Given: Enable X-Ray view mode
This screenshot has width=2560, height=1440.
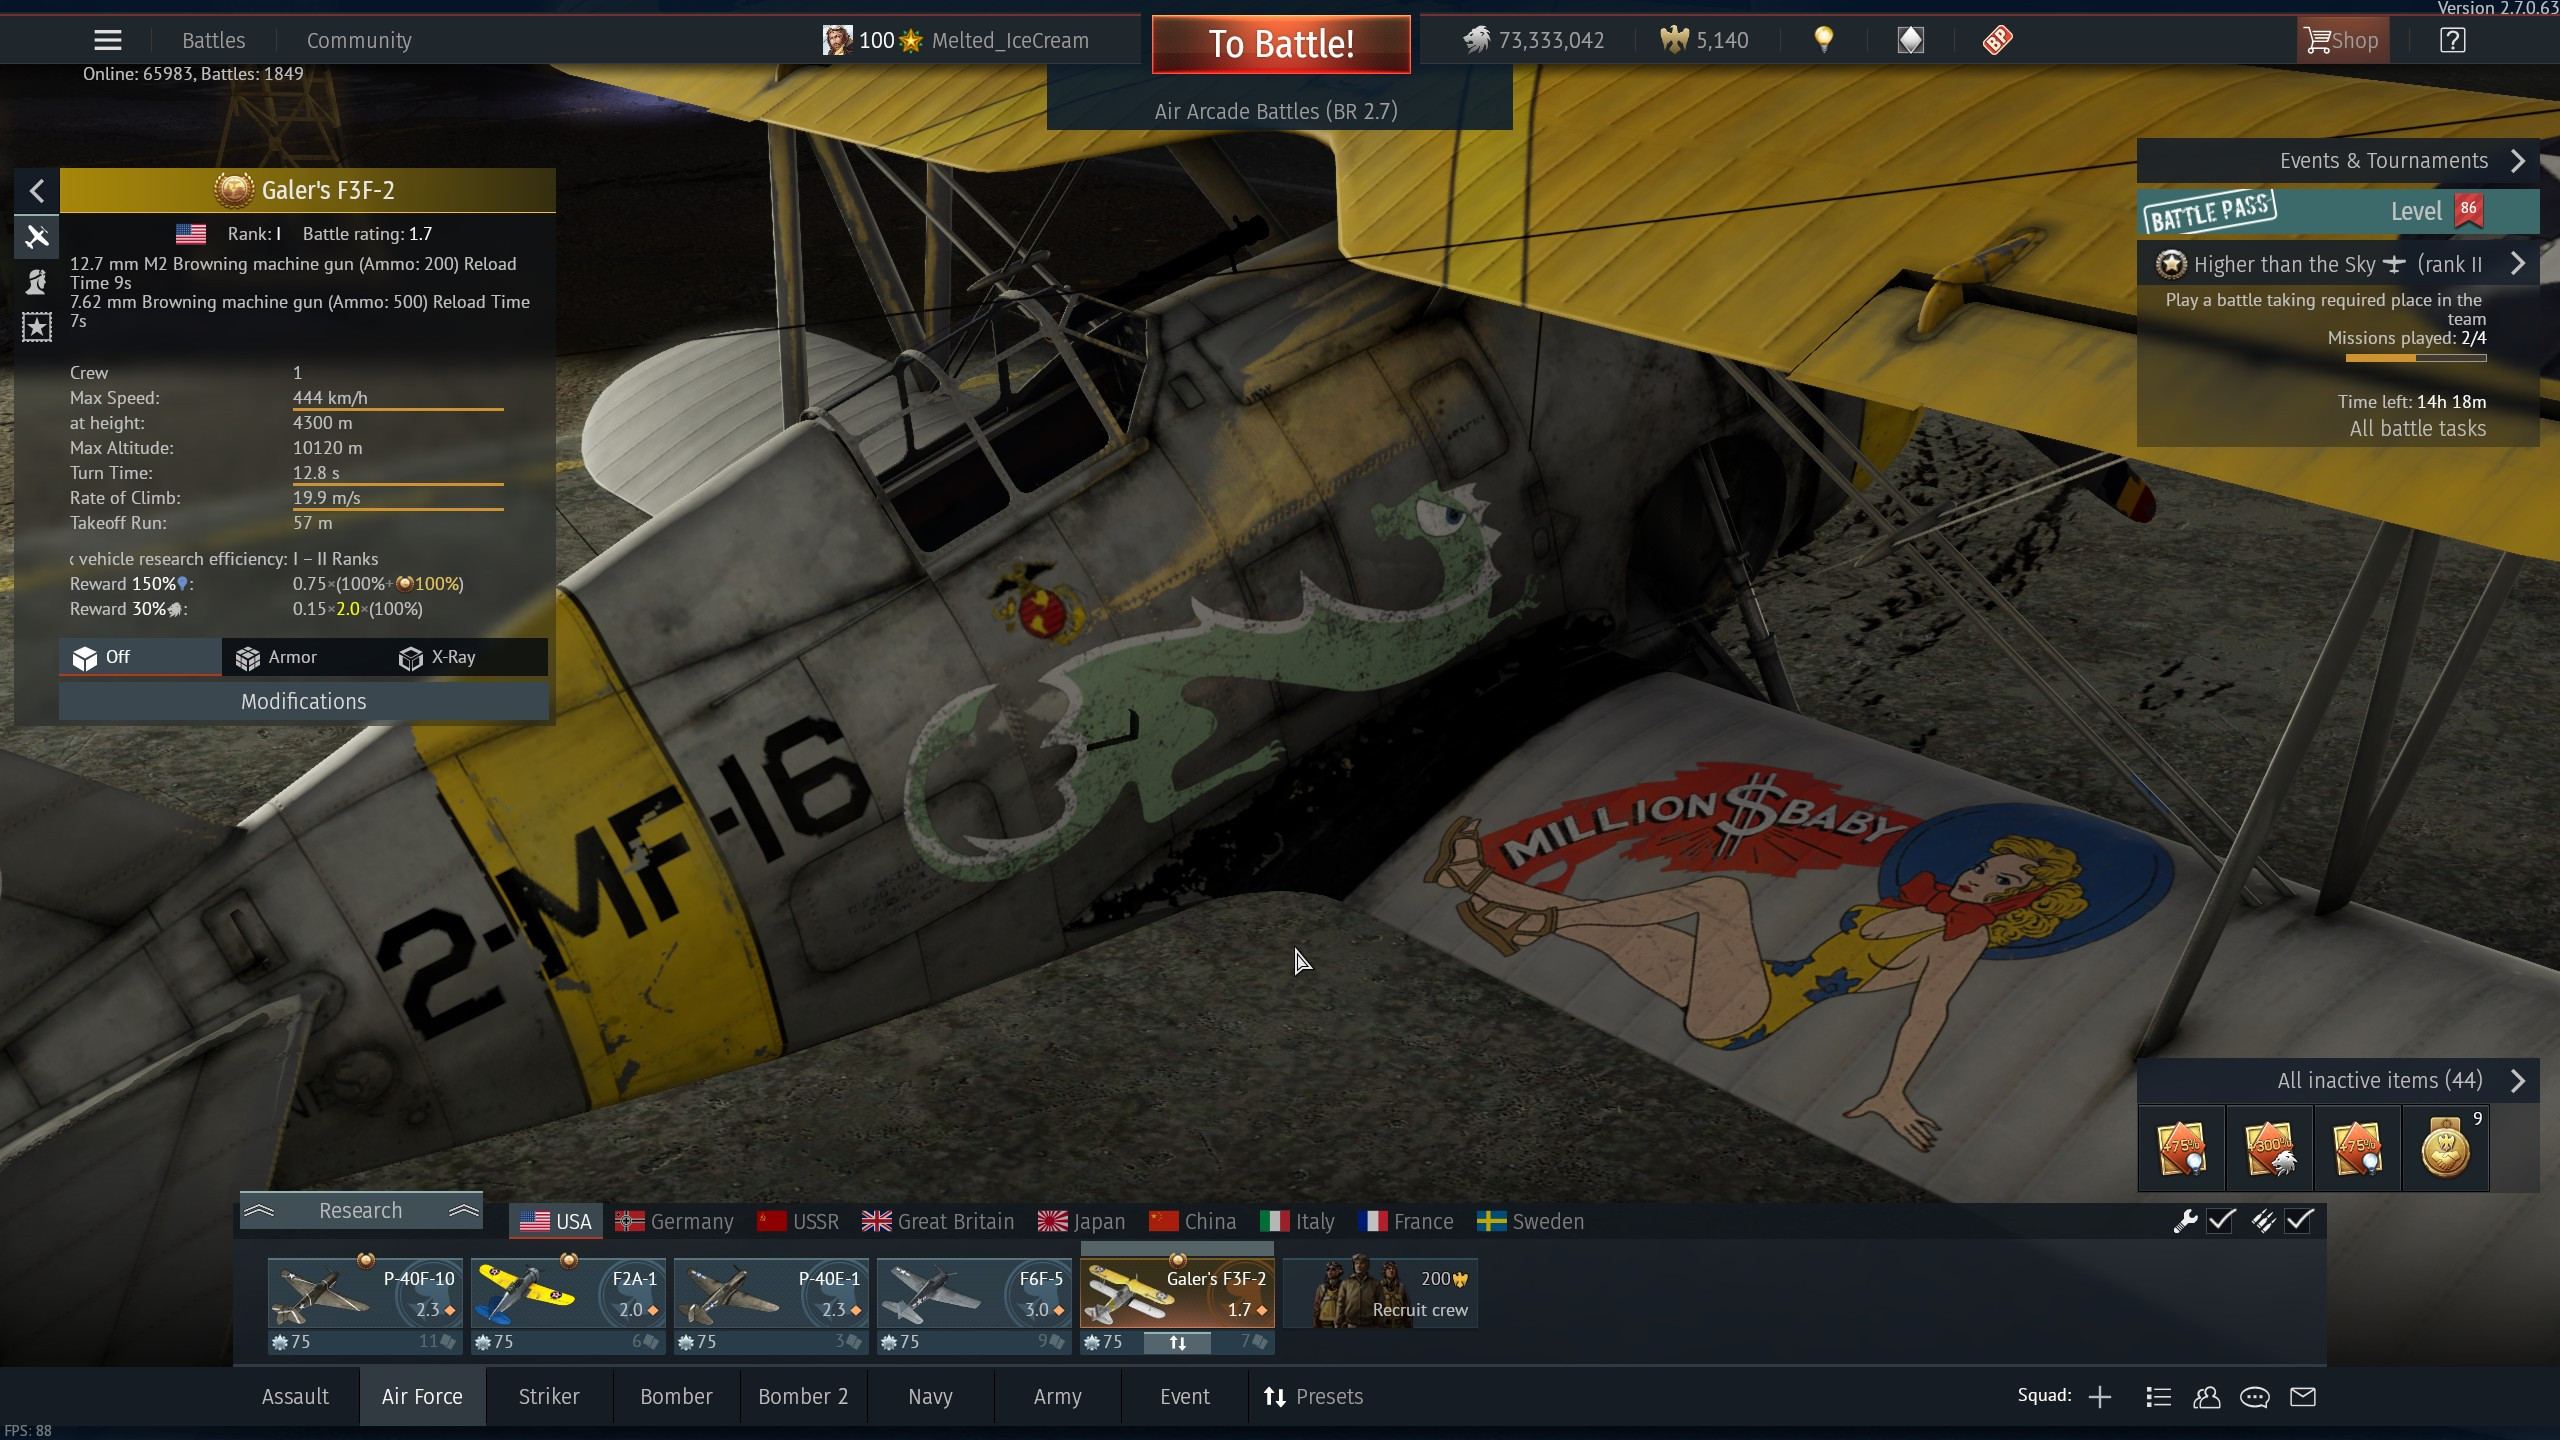Looking at the screenshot, I should click(x=464, y=657).
